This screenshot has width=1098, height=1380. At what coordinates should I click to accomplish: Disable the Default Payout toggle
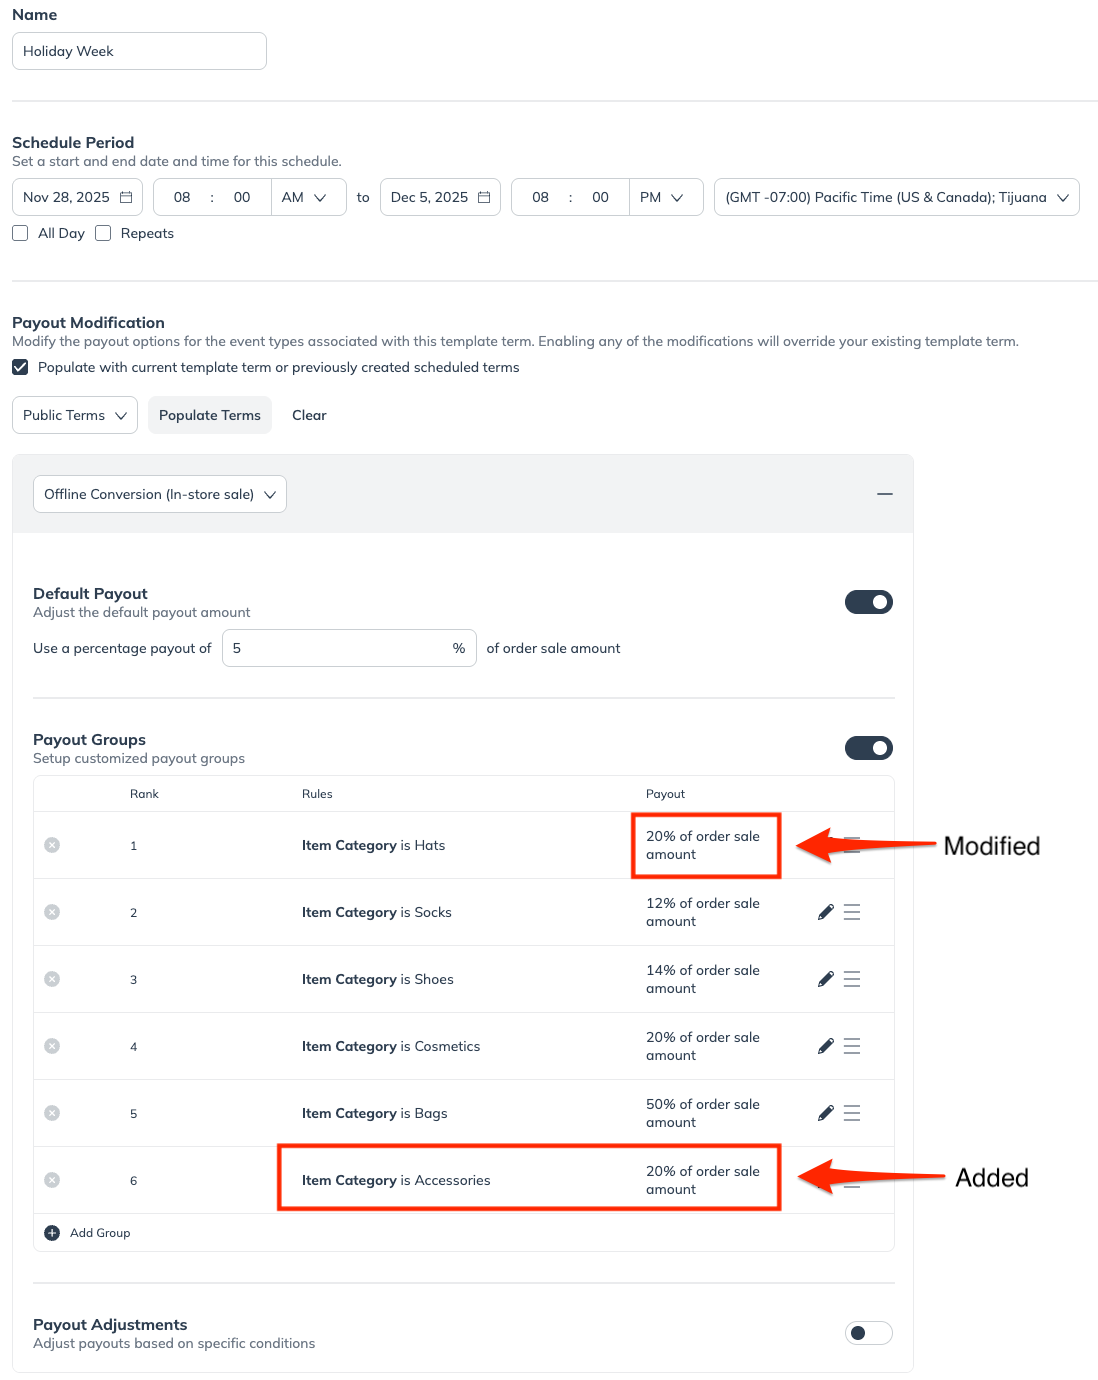pyautogui.click(x=868, y=602)
